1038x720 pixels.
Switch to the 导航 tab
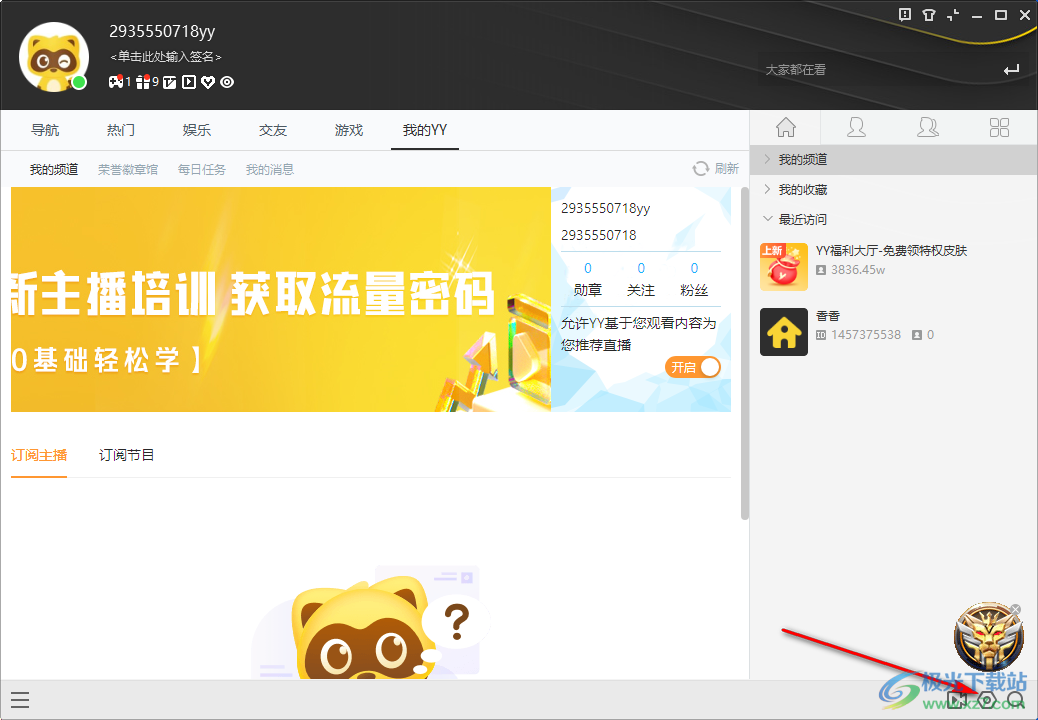point(45,130)
